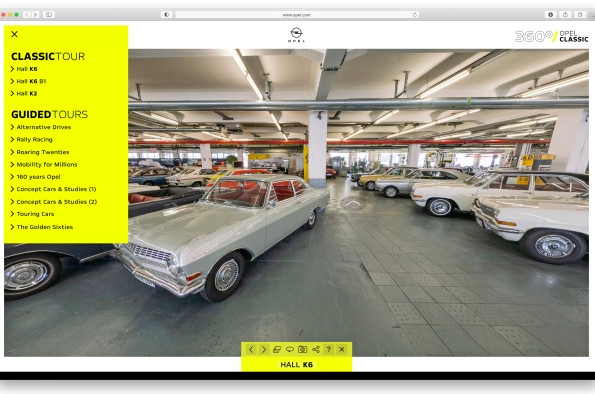Move forward using the floor arrow hotspot
Screen dimensions: 595x394
pyautogui.click(x=353, y=204)
